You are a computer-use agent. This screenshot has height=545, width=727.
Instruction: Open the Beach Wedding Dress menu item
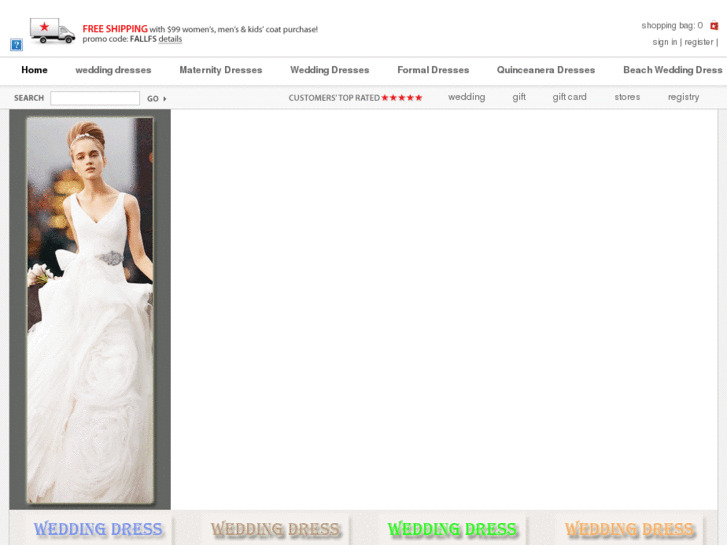point(673,70)
